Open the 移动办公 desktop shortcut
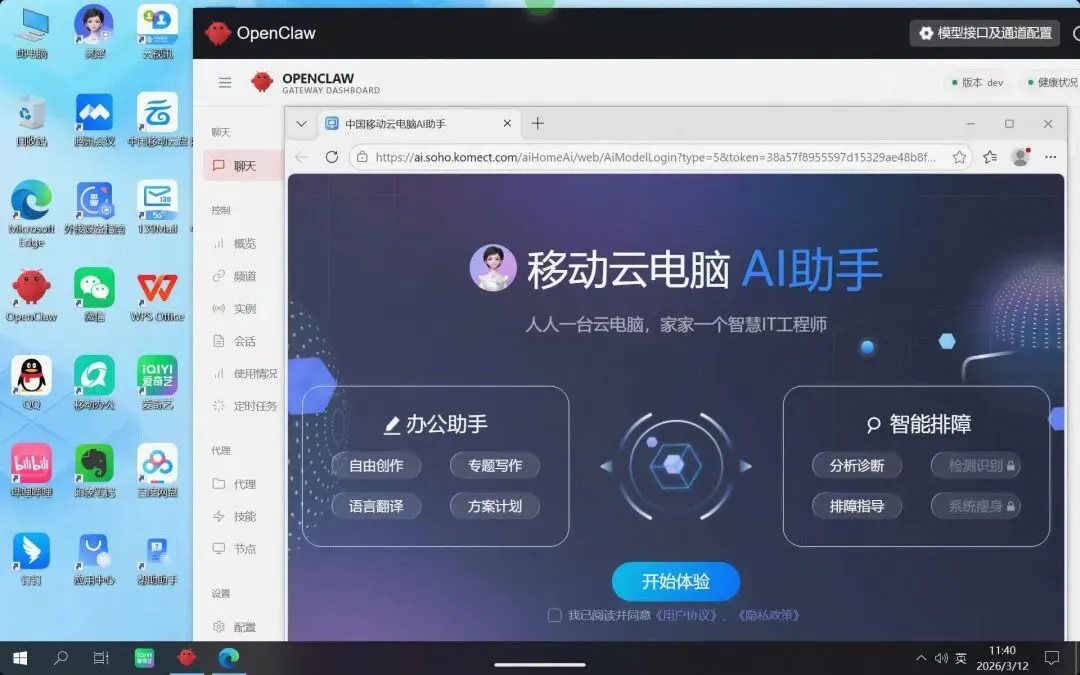1080x675 pixels. [x=94, y=382]
